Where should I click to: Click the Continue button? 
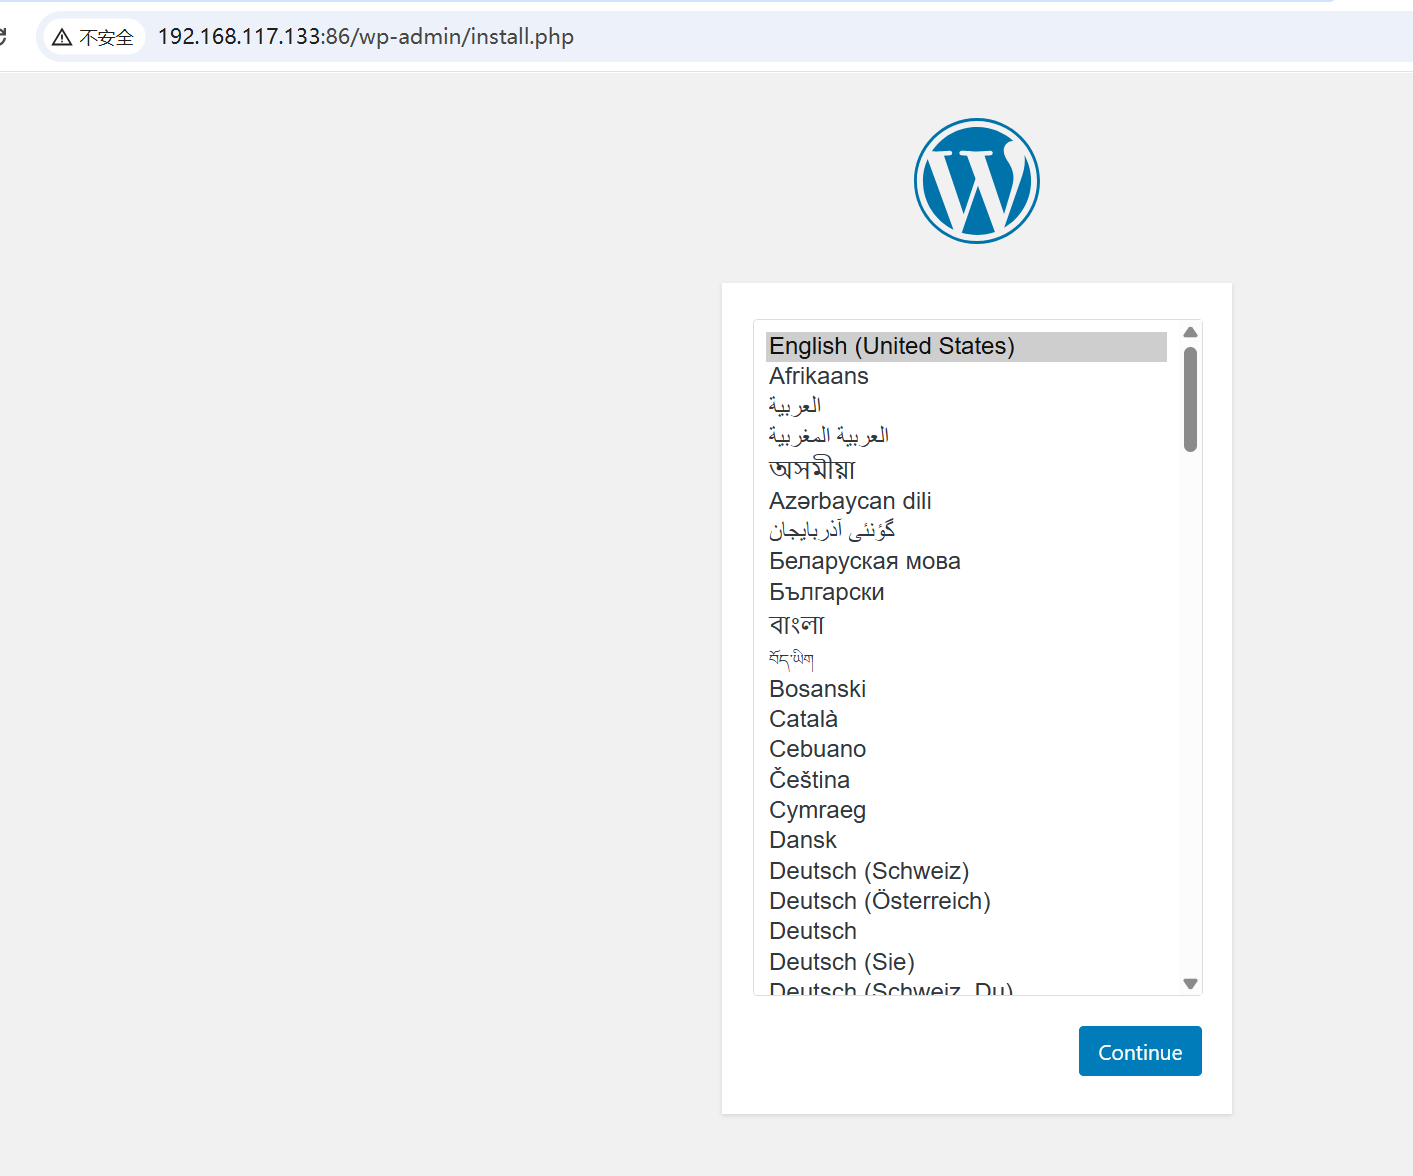pos(1140,1051)
